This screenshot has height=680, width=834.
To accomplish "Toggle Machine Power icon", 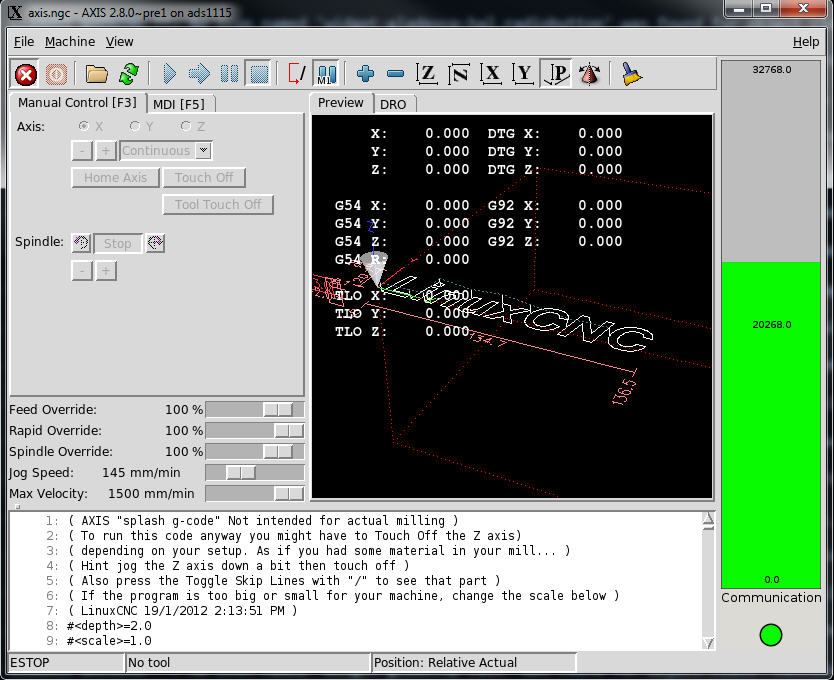I will tap(56, 74).
